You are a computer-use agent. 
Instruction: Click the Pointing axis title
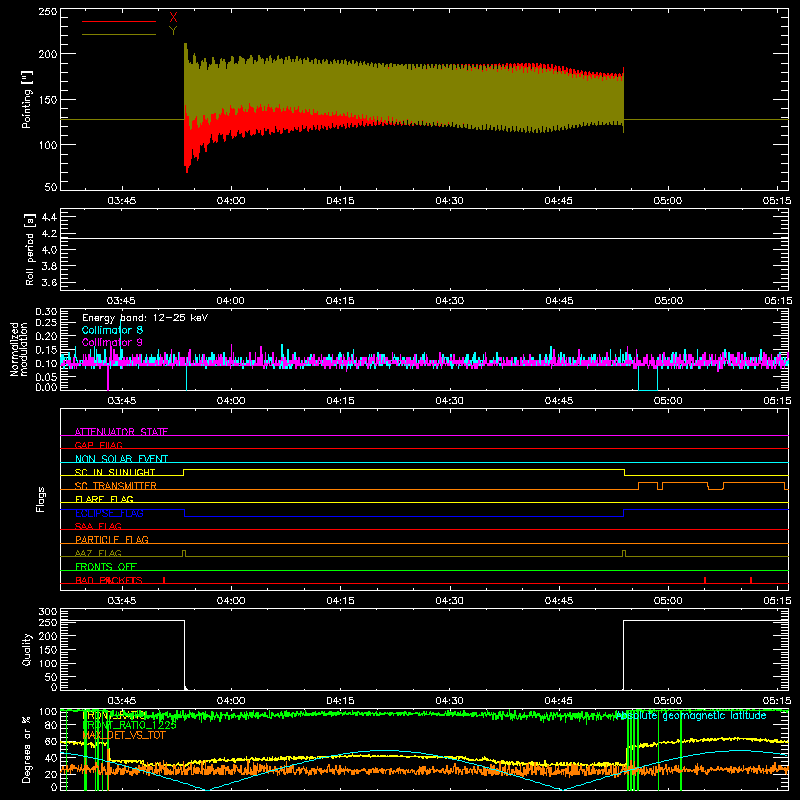point(27,99)
